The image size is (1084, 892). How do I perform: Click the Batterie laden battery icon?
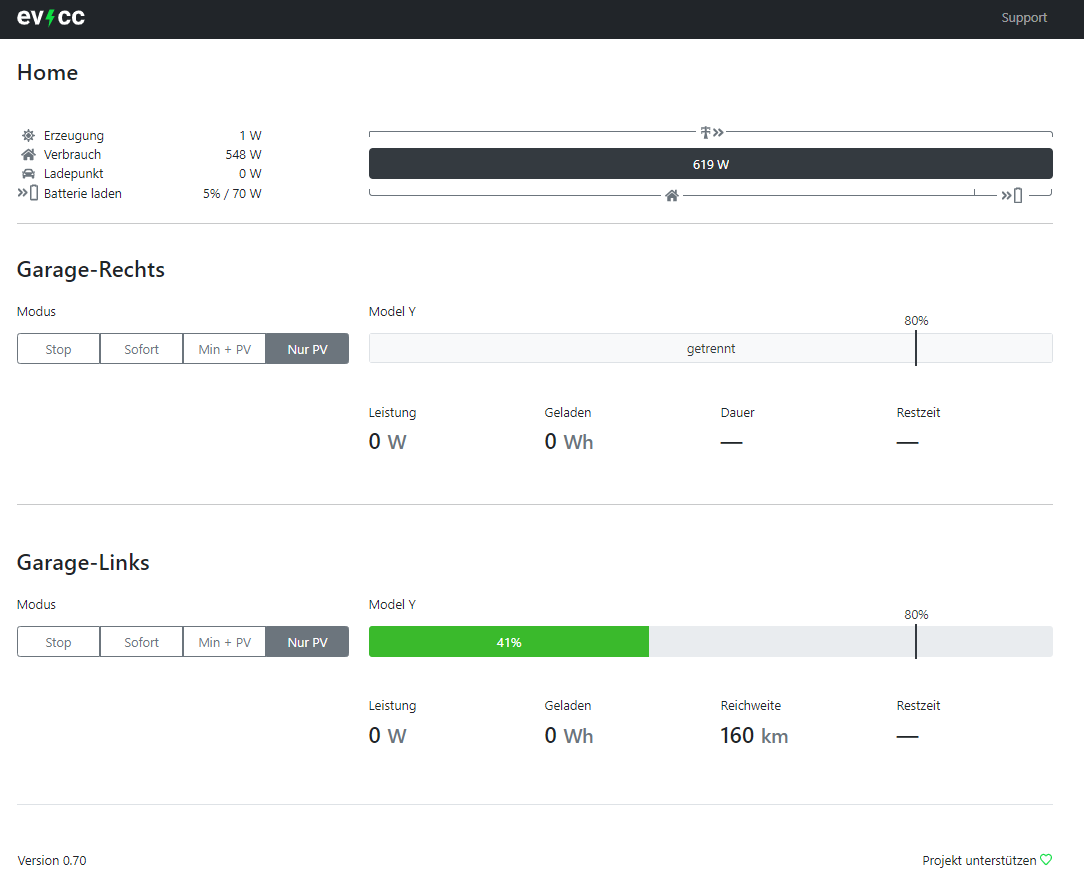click(x=28, y=193)
